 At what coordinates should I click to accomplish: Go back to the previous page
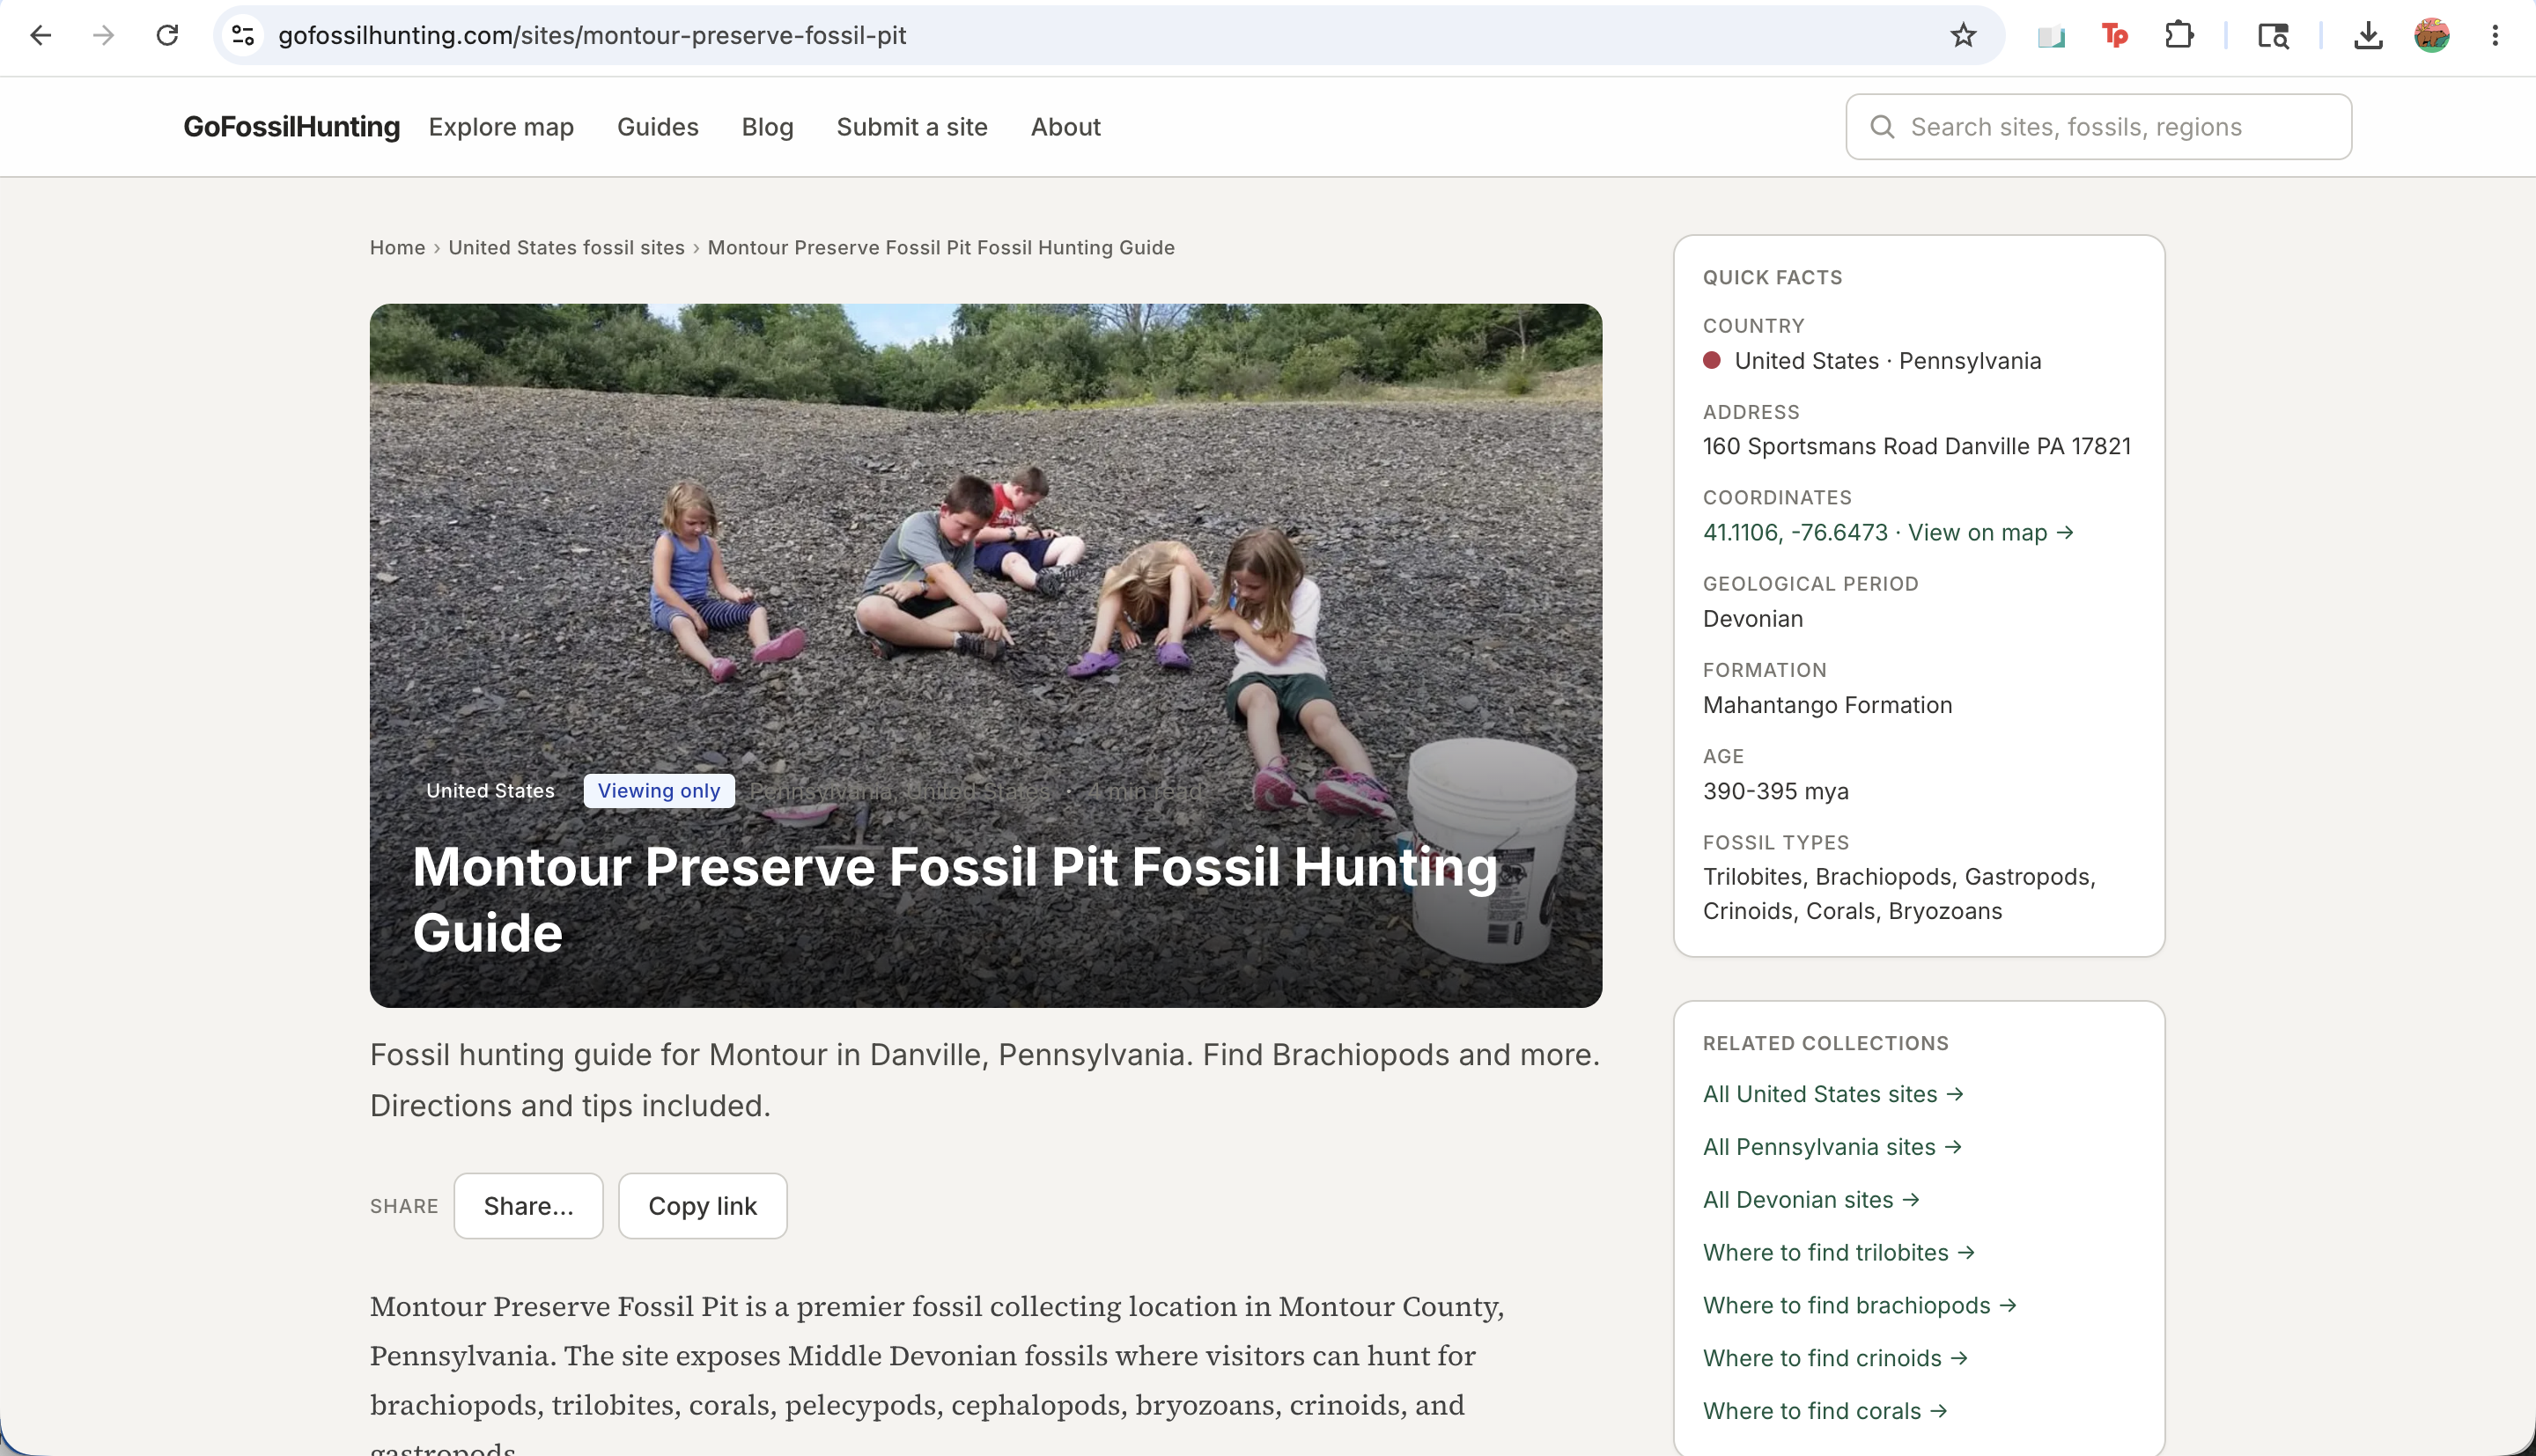pyautogui.click(x=40, y=36)
